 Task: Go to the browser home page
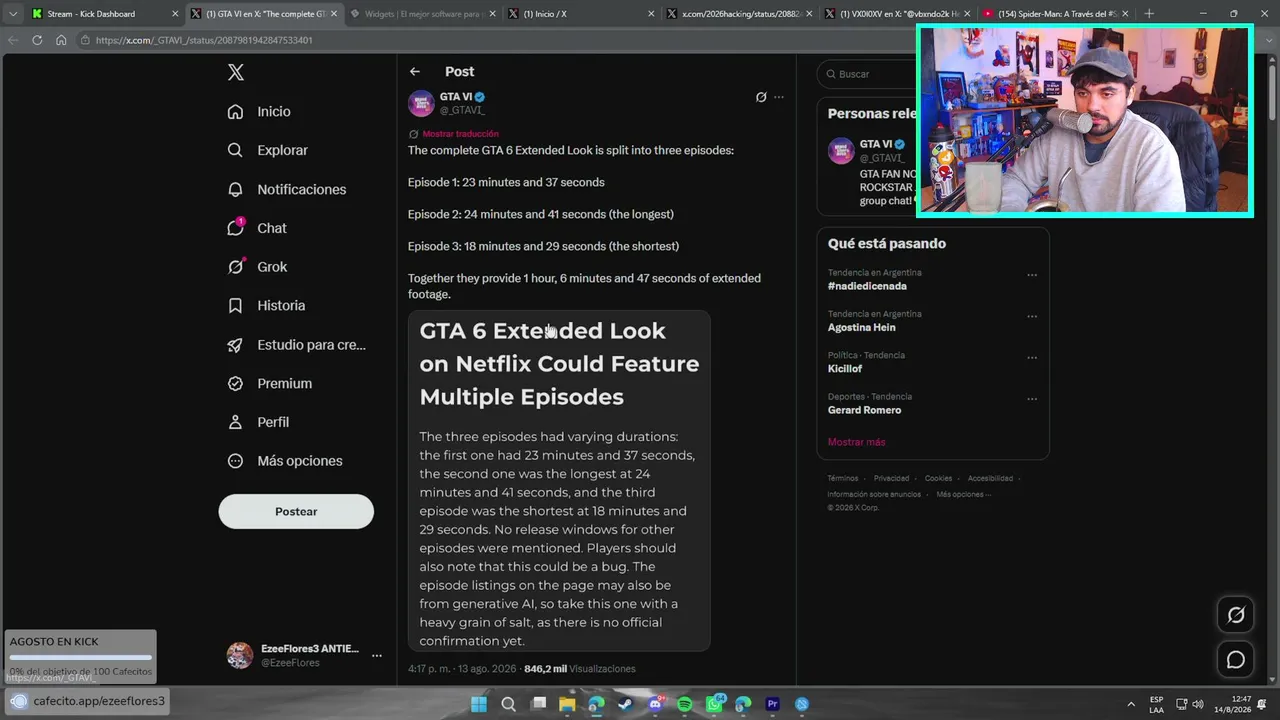click(61, 40)
